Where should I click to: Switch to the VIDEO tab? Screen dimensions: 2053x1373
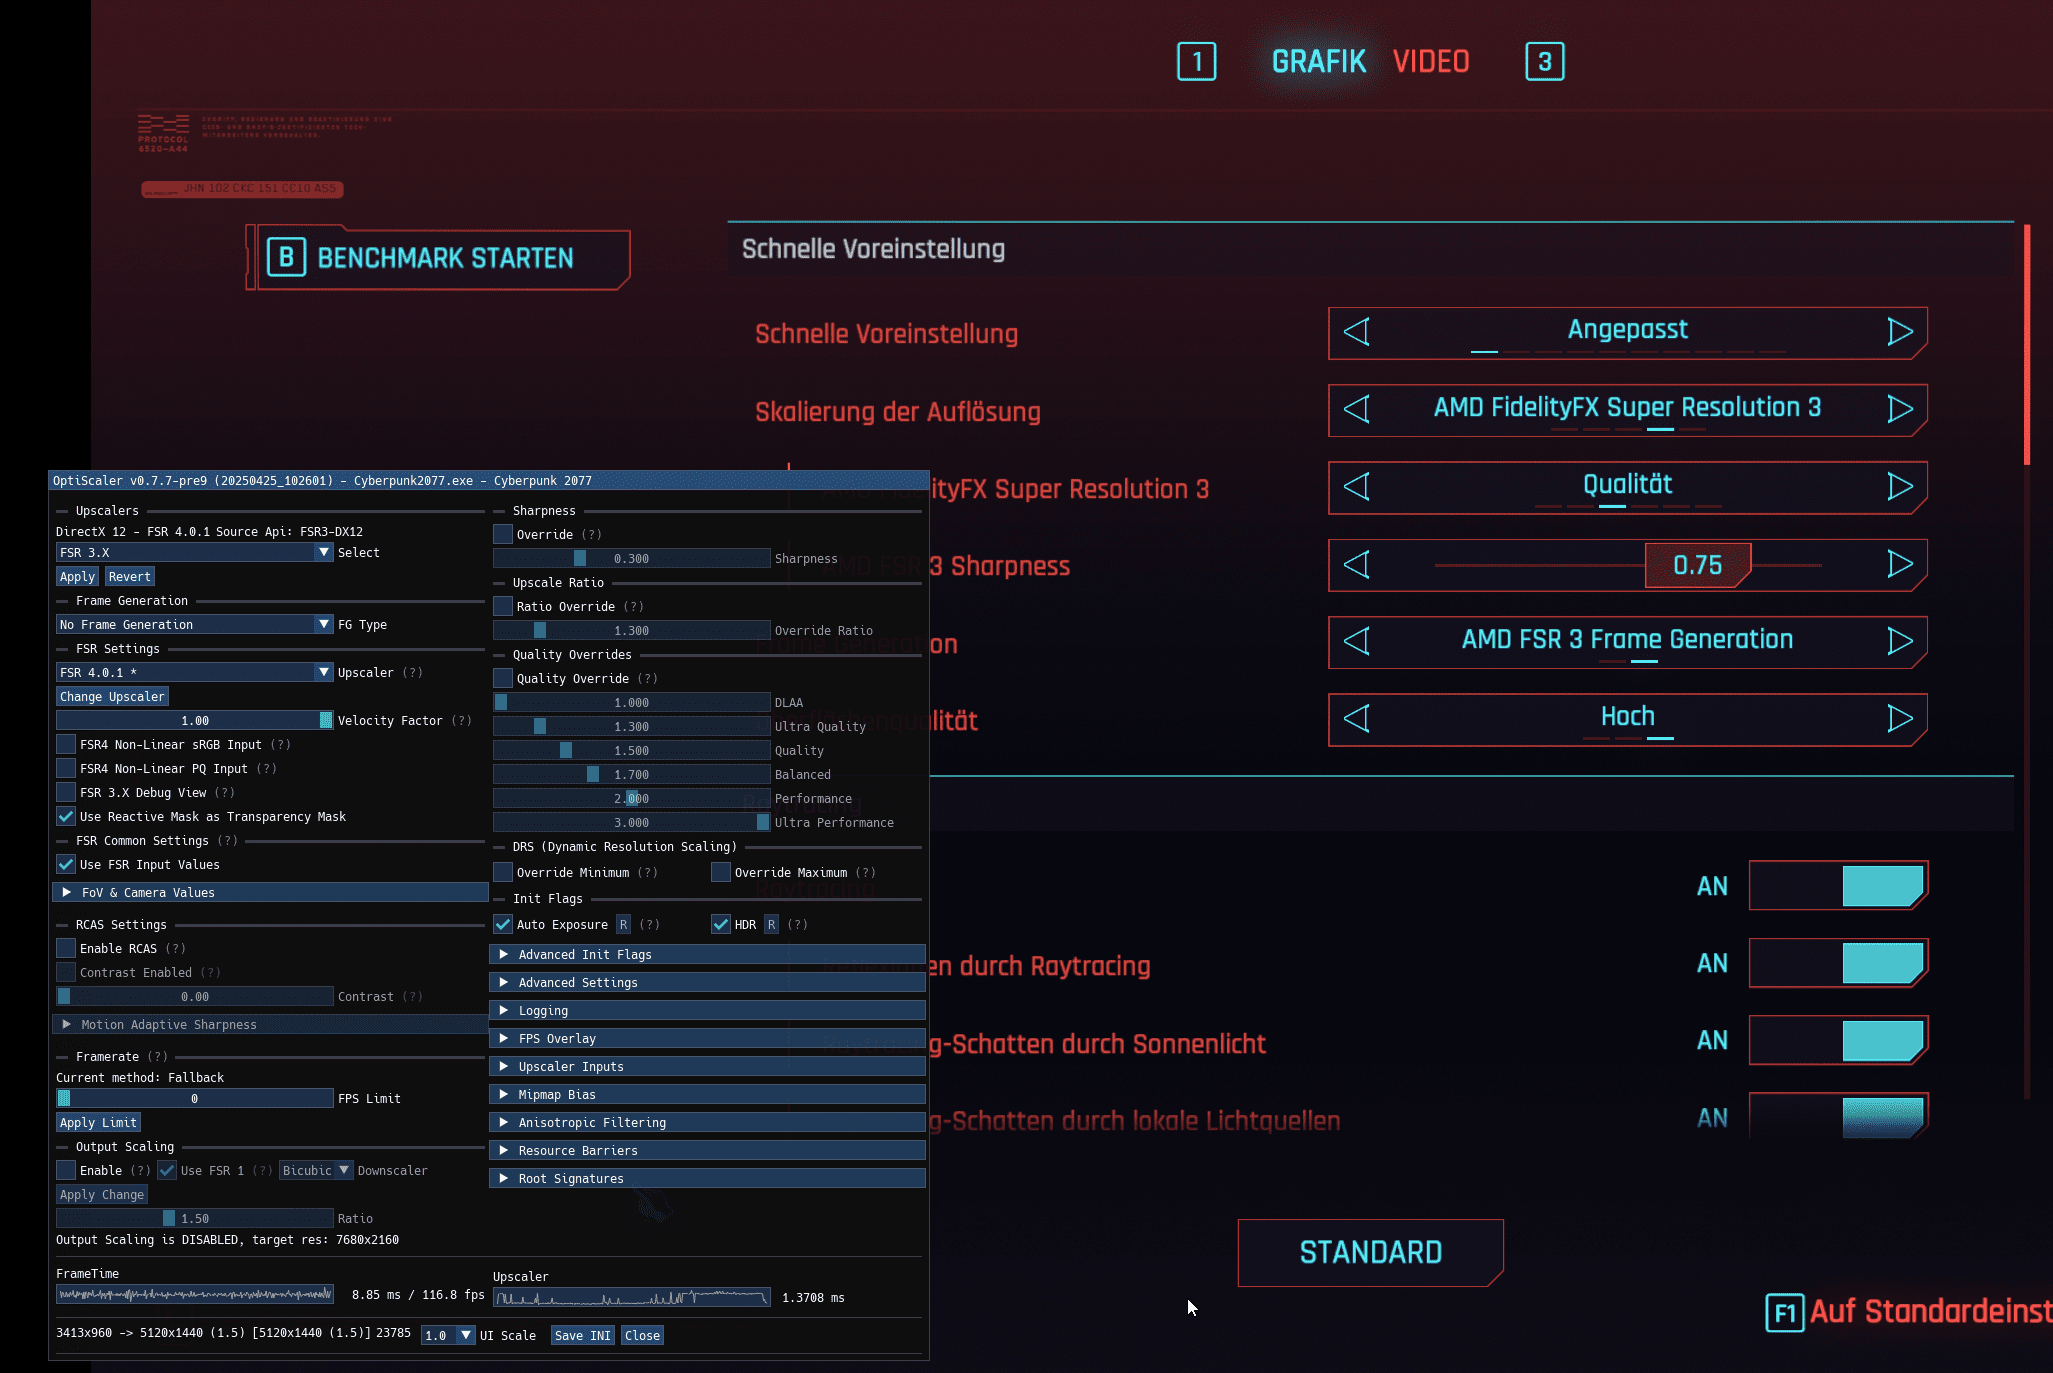coord(1430,62)
